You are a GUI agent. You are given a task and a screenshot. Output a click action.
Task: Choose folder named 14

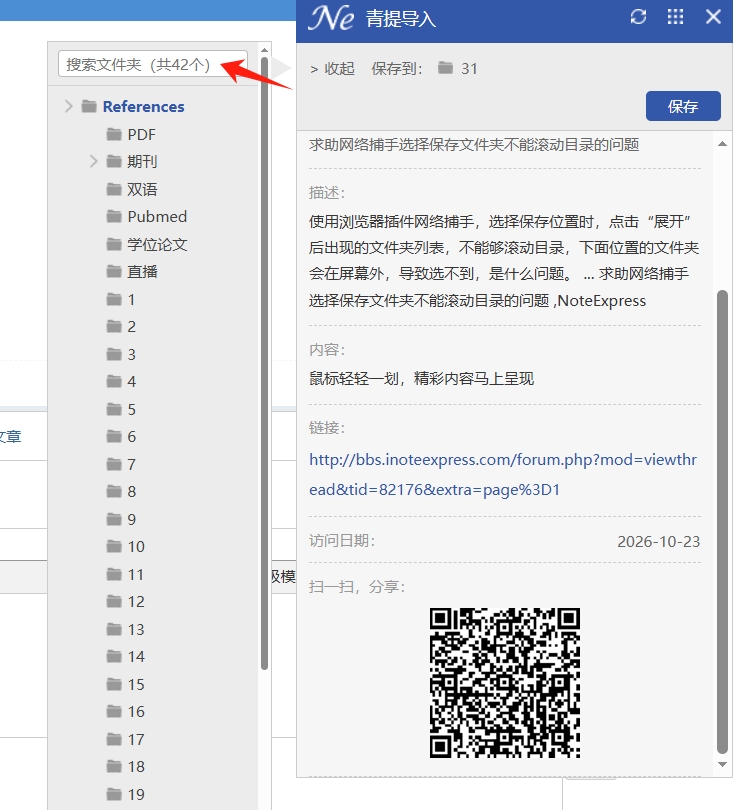click(x=136, y=657)
